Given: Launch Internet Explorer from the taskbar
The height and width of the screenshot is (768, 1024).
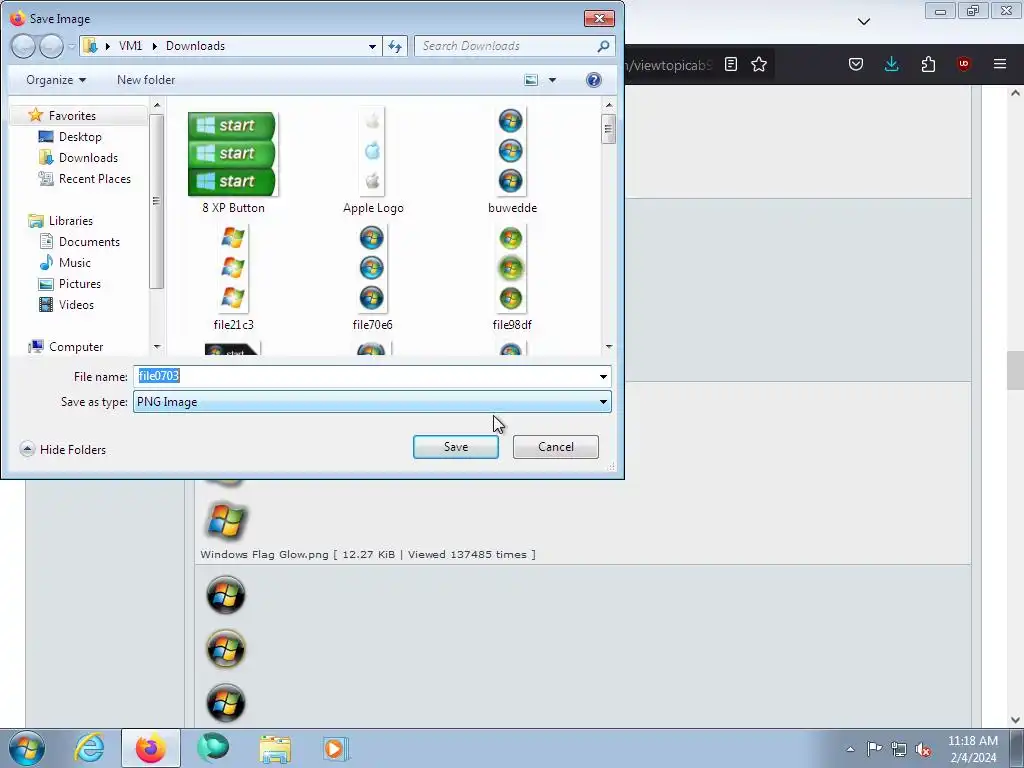Looking at the screenshot, I should pos(89,748).
